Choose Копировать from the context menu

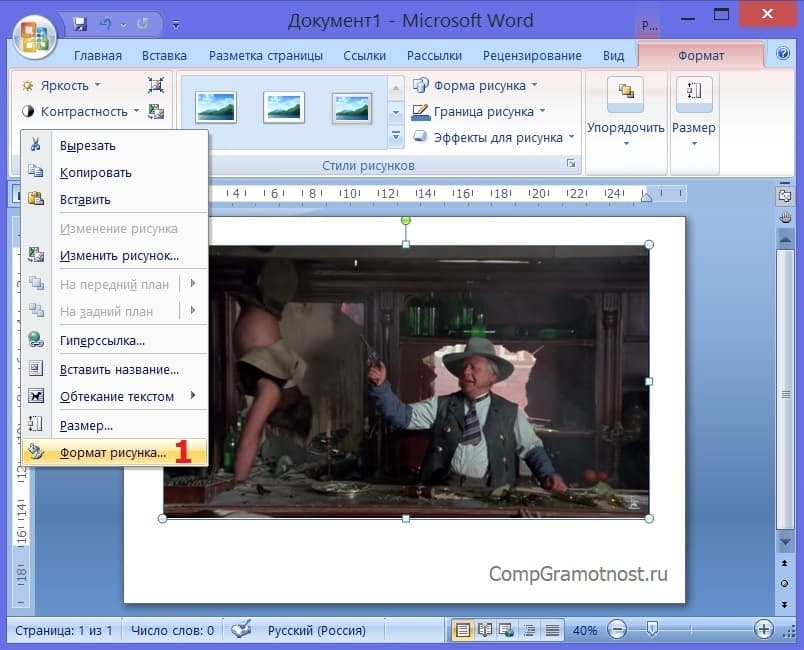pyautogui.click(x=114, y=172)
